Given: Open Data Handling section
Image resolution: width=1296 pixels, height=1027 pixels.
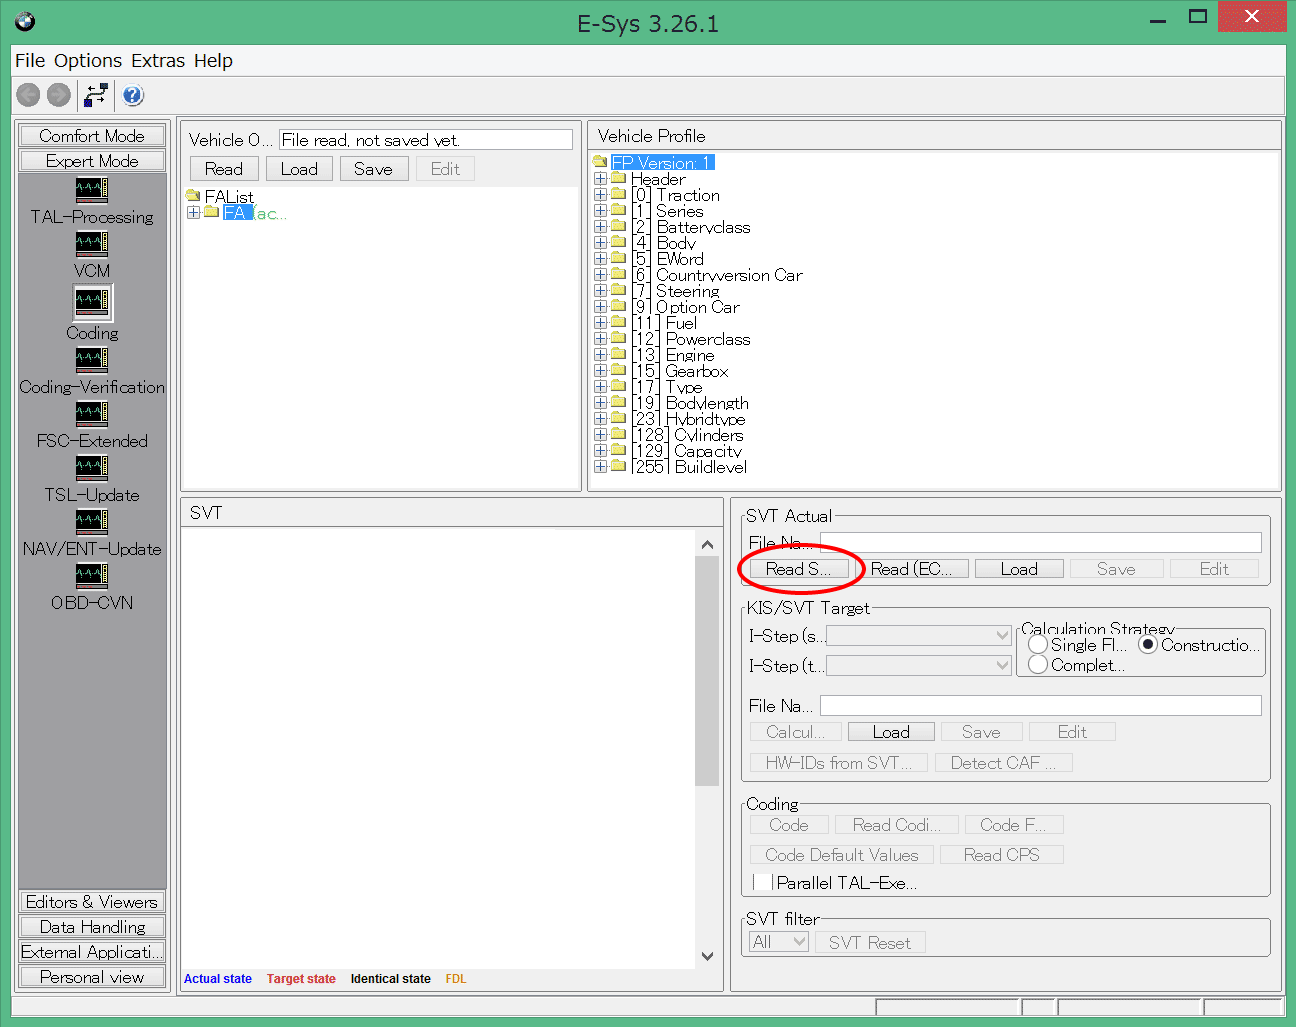Looking at the screenshot, I should pyautogui.click(x=92, y=927).
